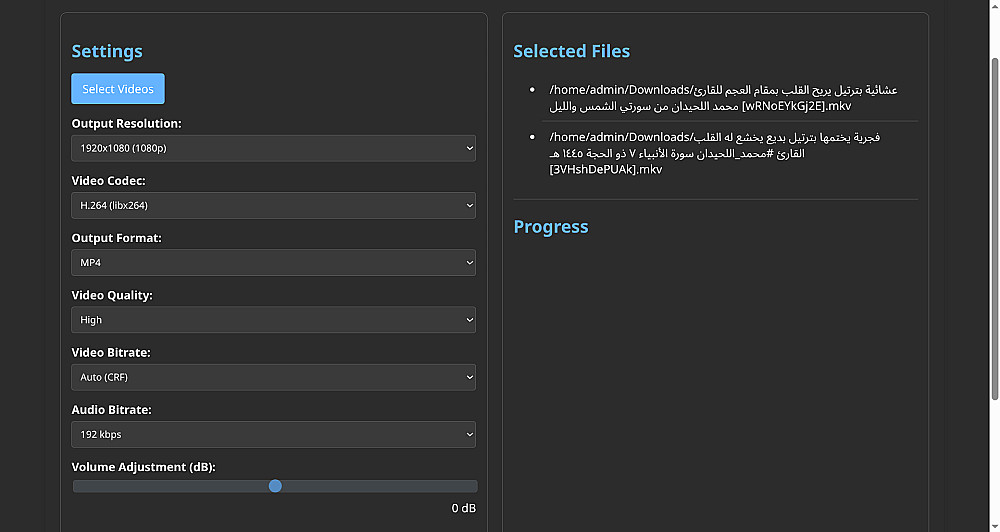
Task: Open the Video Bitrate Auto (CRF) dropdown
Action: (273, 377)
